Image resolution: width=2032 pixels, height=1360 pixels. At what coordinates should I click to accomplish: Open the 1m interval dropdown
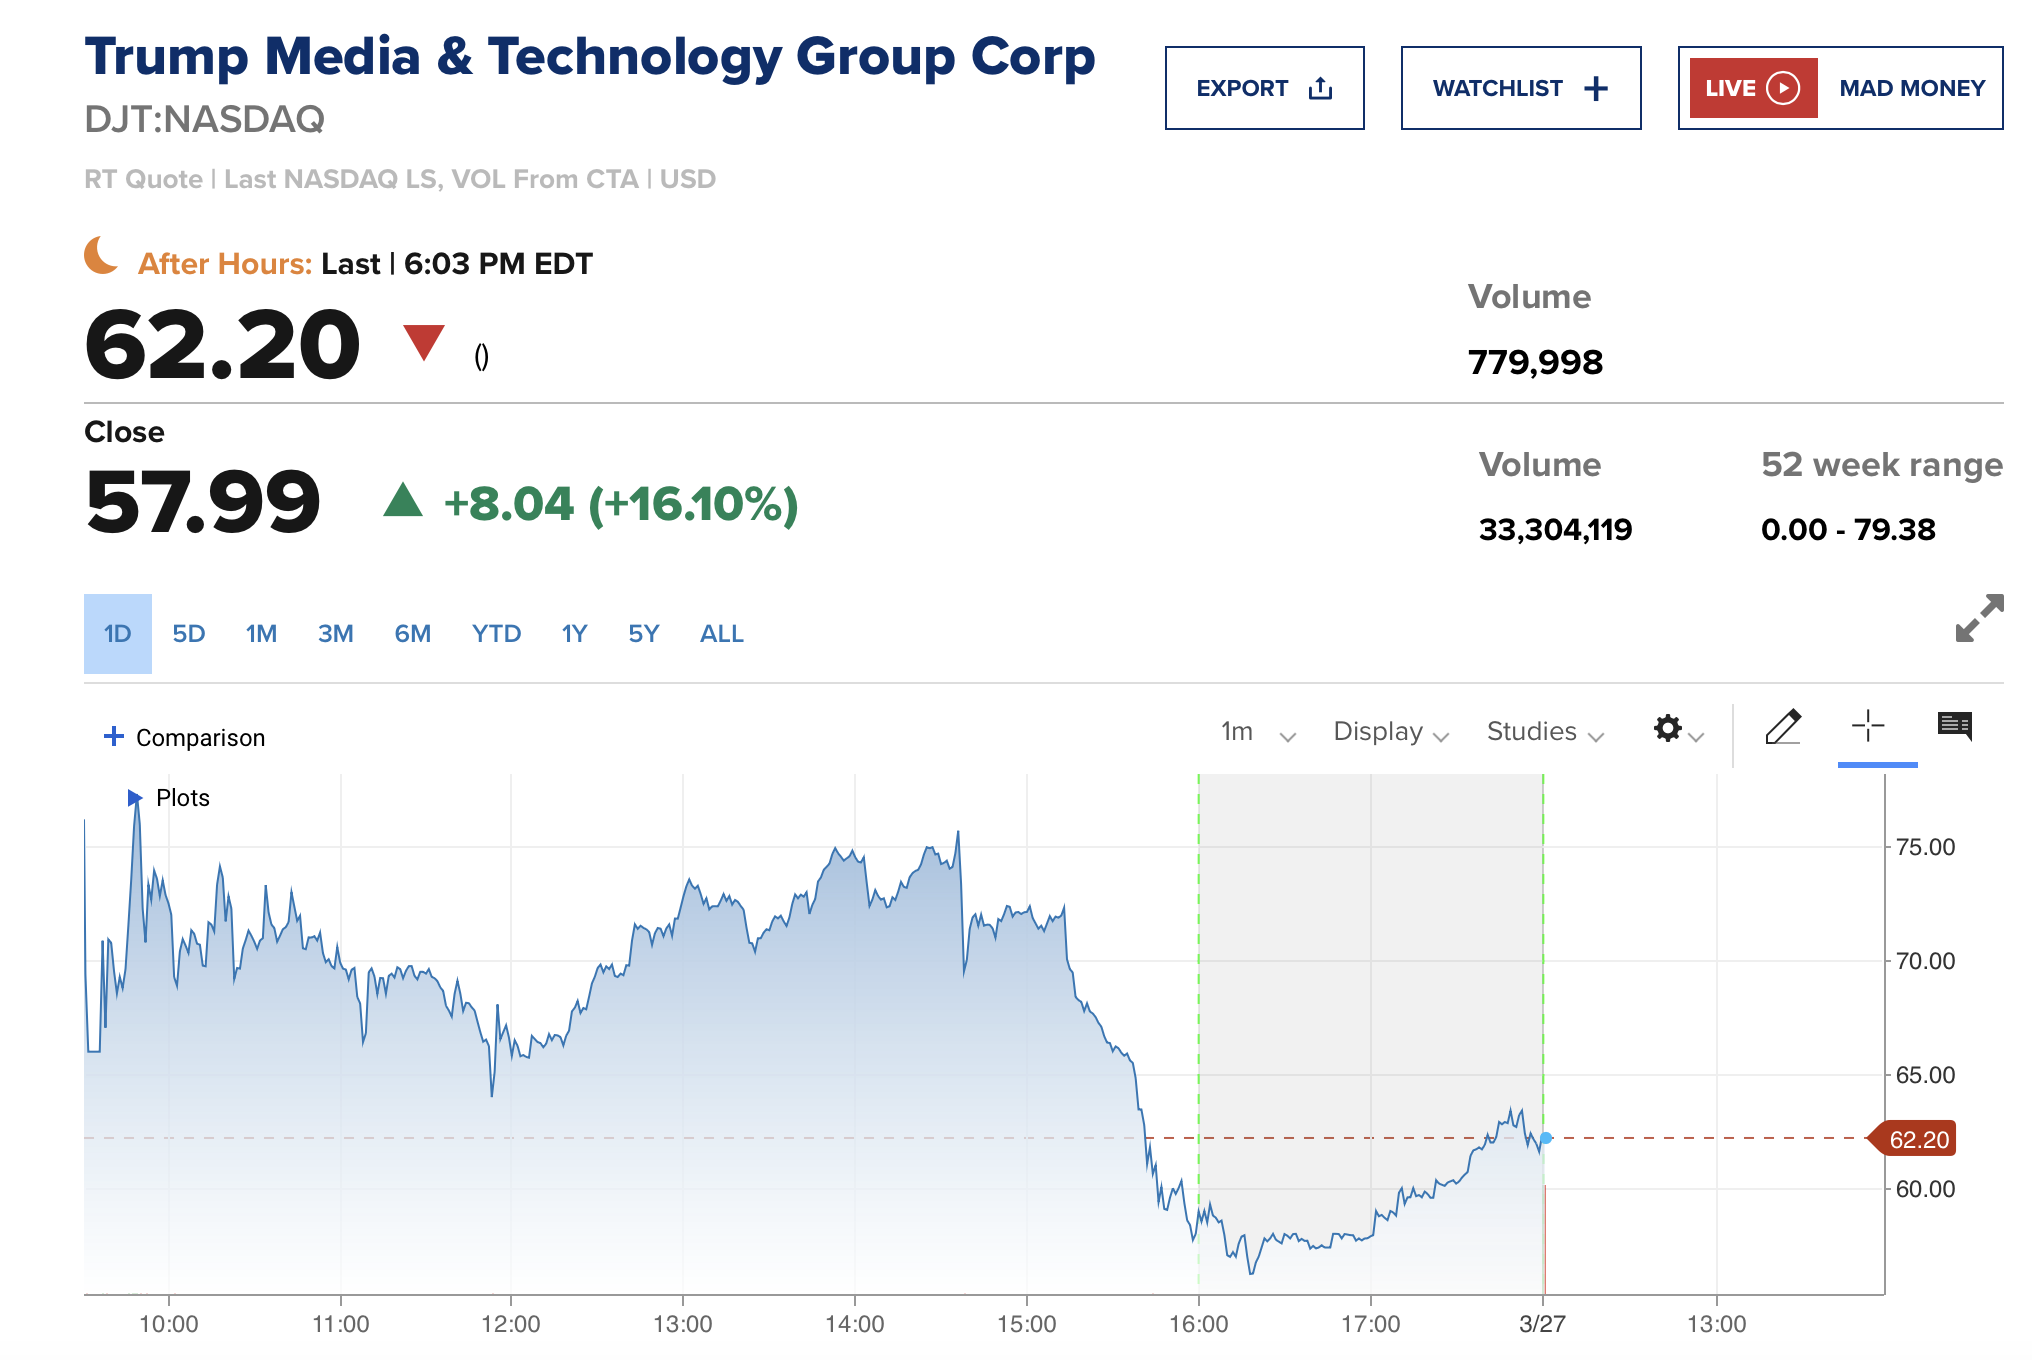[1257, 732]
